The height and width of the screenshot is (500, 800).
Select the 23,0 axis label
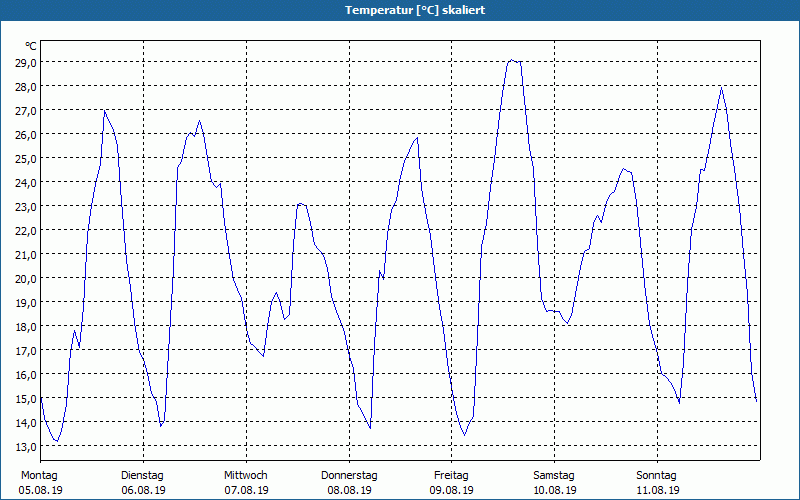click(x=26, y=206)
